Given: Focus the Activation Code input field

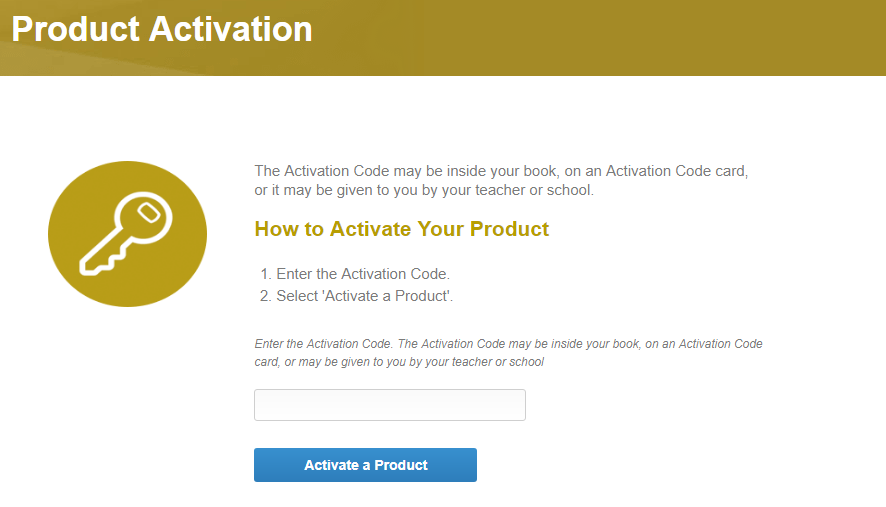Looking at the screenshot, I should (389, 405).
